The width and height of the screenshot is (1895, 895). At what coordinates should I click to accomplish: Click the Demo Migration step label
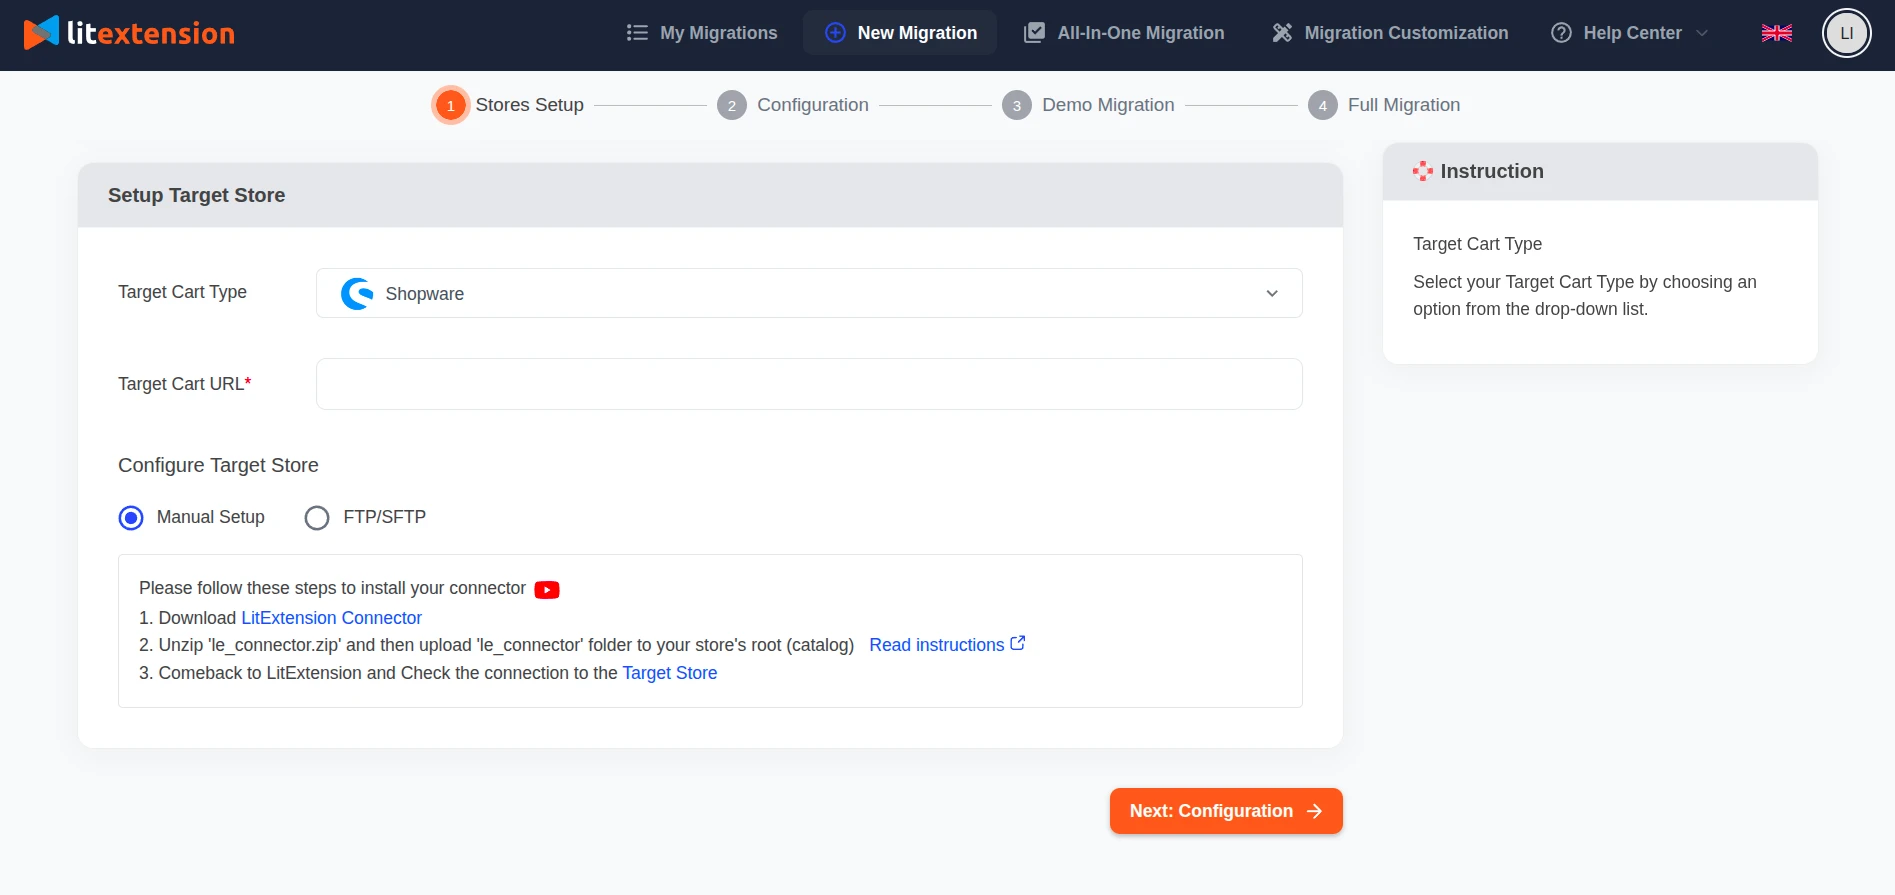pyautogui.click(x=1108, y=105)
